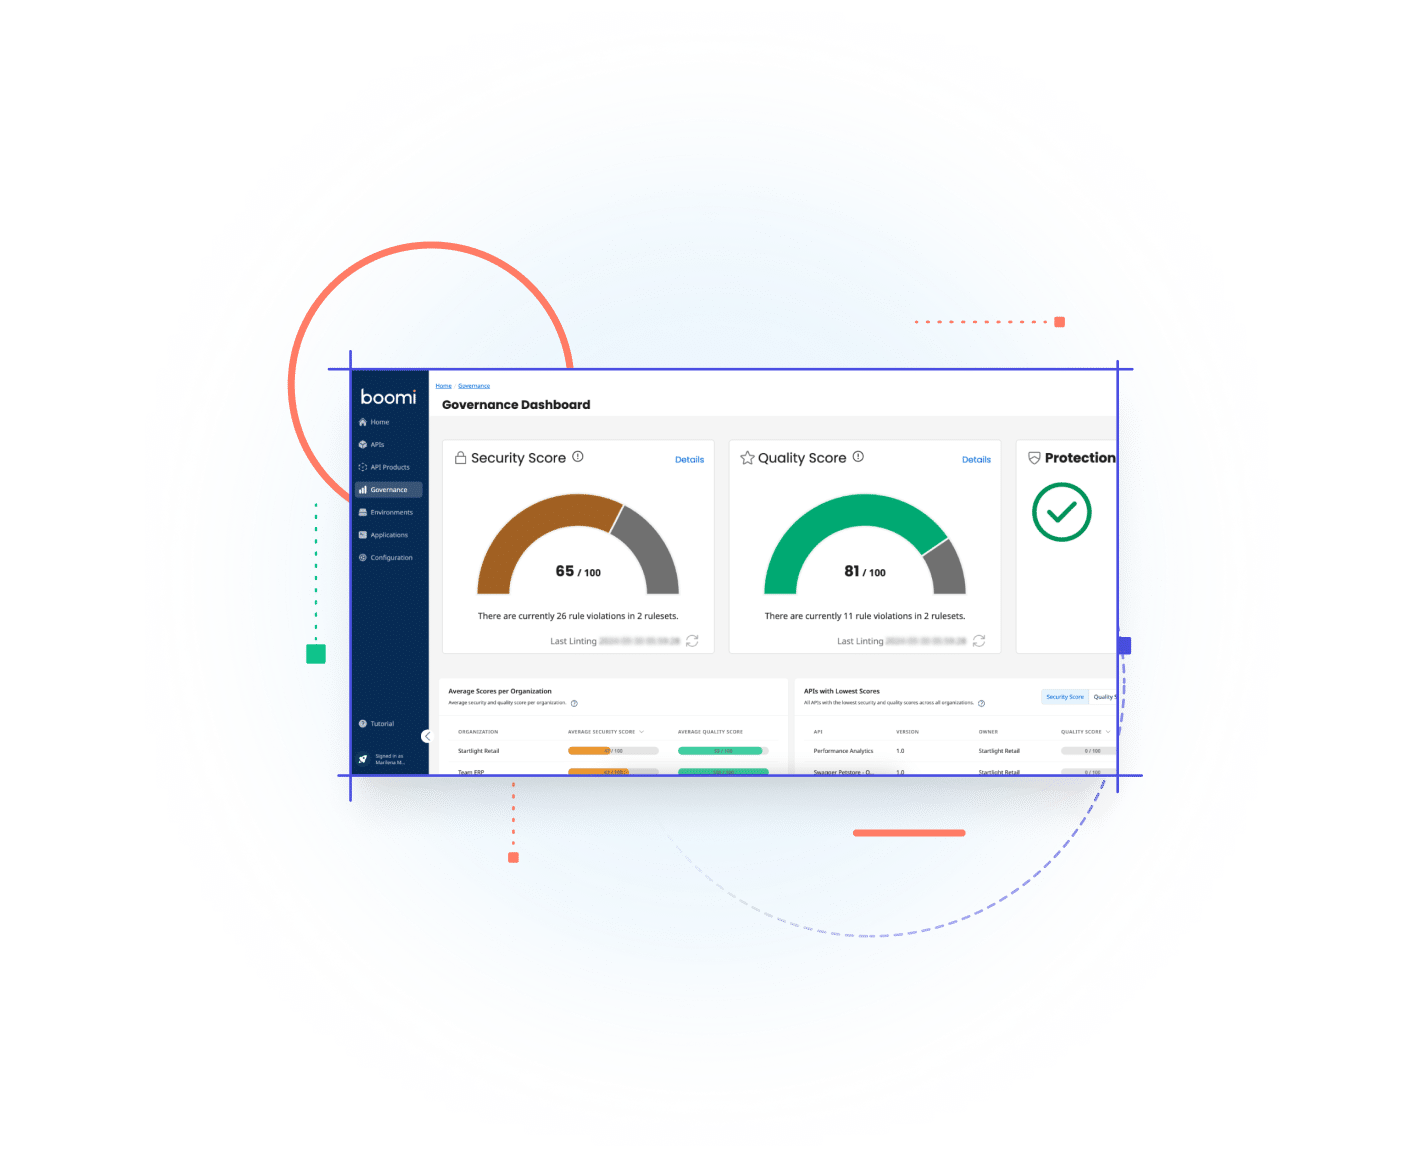Click the star icon next to Quality Score
Viewport: 1418px width, 1155px height.
click(x=747, y=458)
